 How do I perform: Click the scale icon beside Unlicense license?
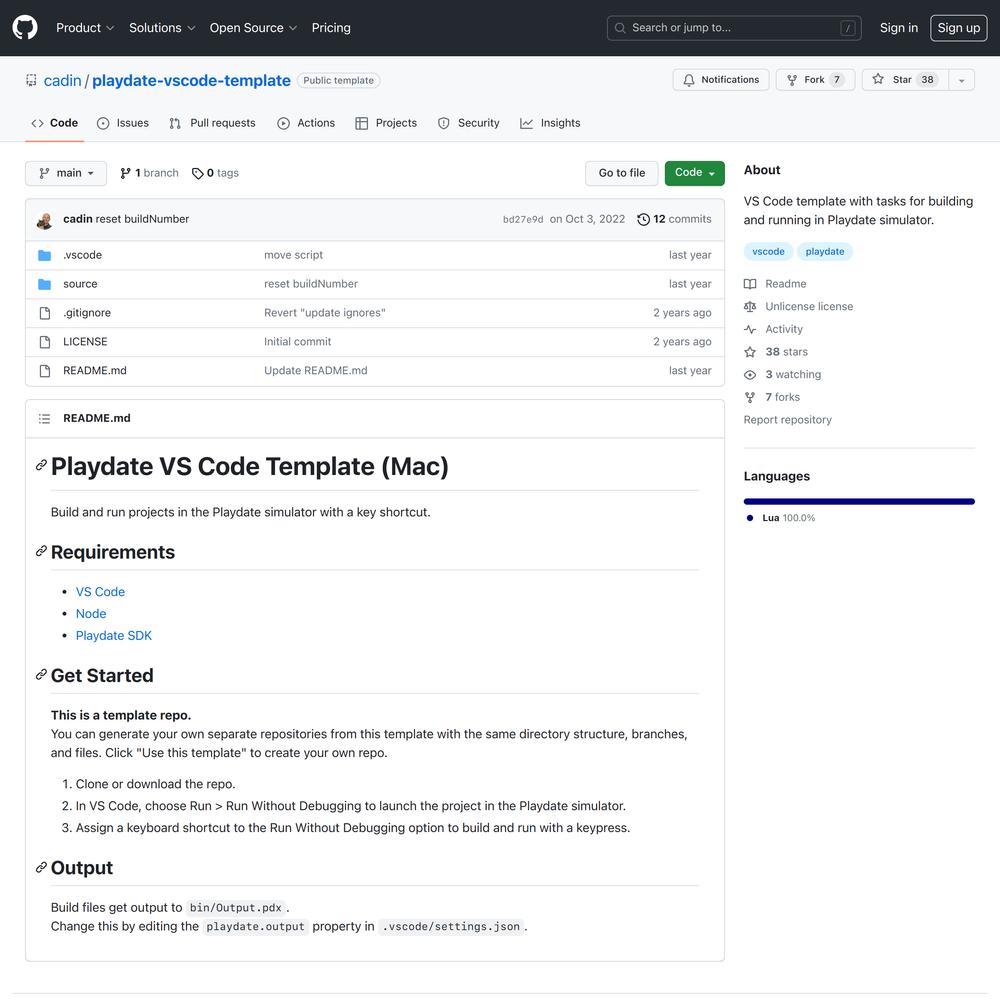pyautogui.click(x=750, y=307)
